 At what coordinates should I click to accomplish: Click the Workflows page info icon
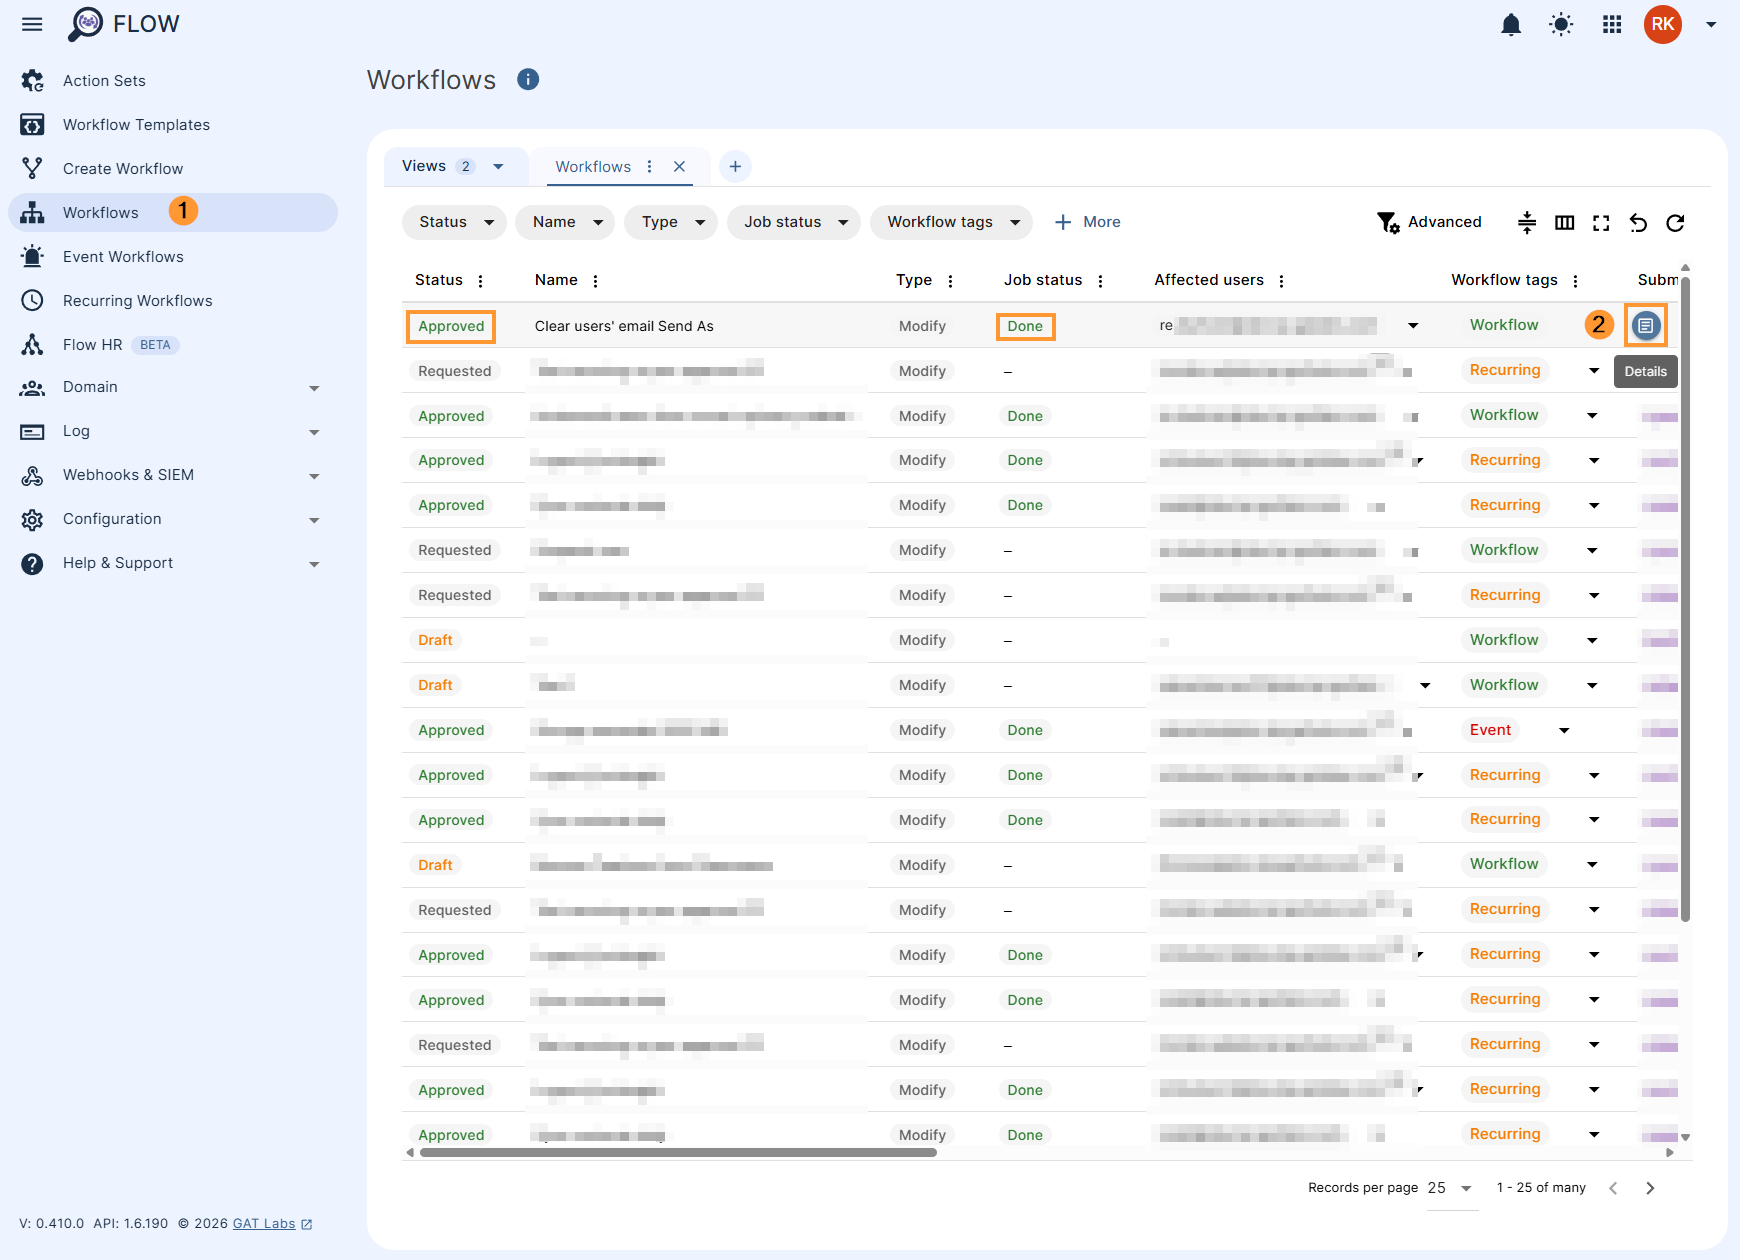pyautogui.click(x=527, y=79)
